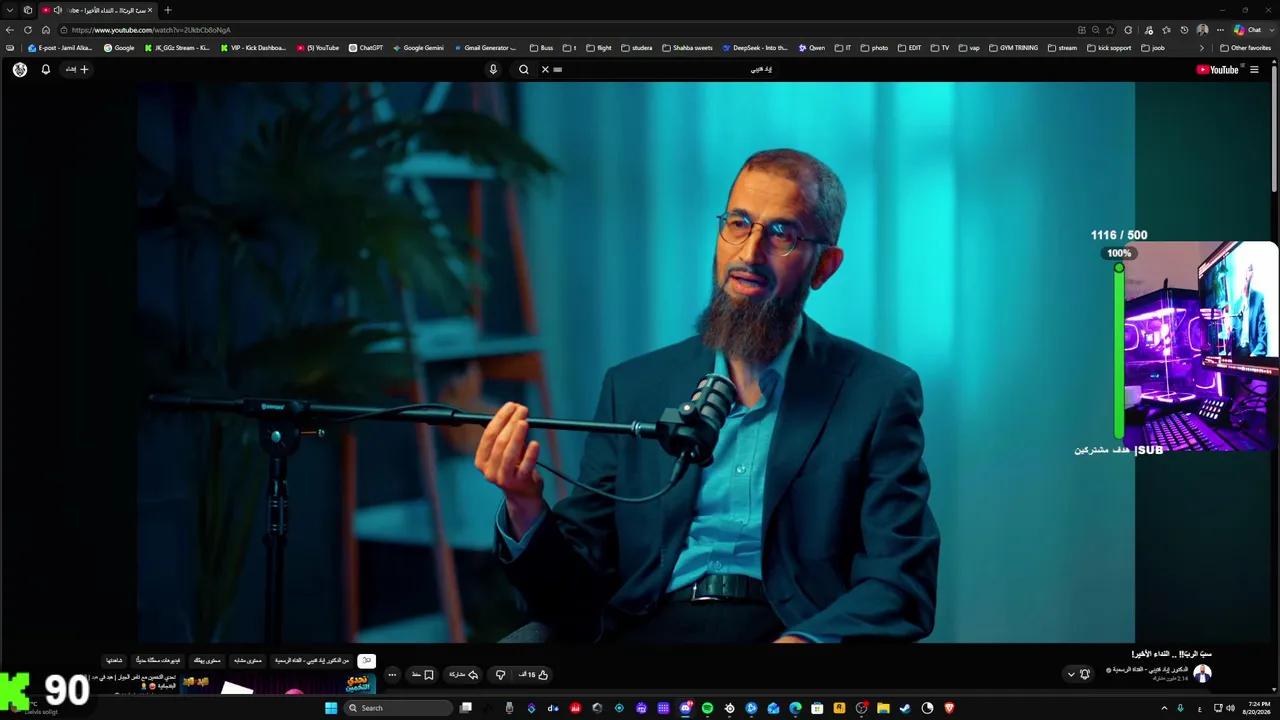Image resolution: width=1280 pixels, height=720 pixels.
Task: Open the 'DeepSeek' bookmark
Action: coord(754,48)
